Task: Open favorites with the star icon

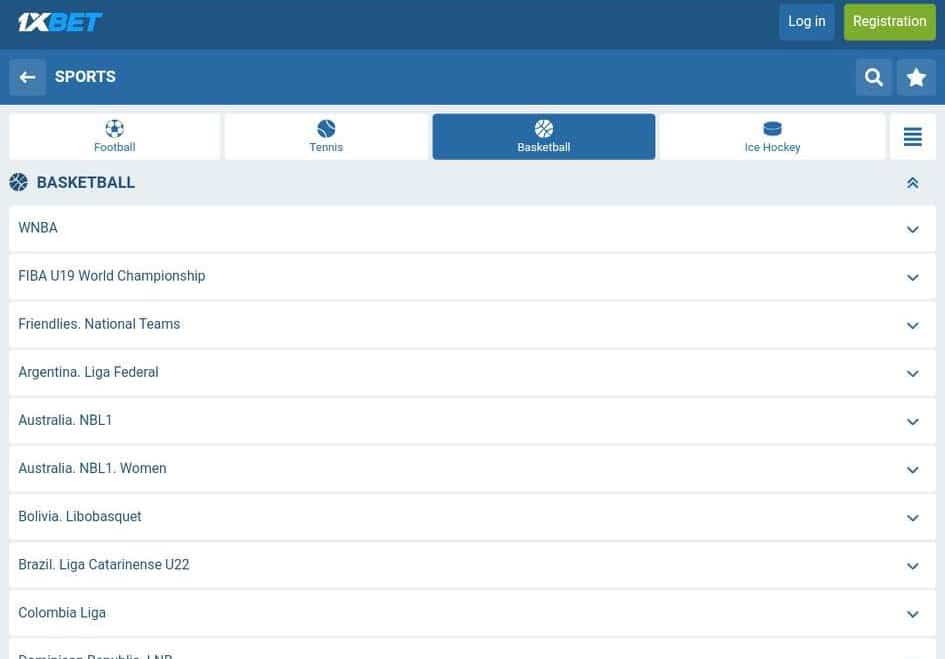Action: (x=916, y=77)
